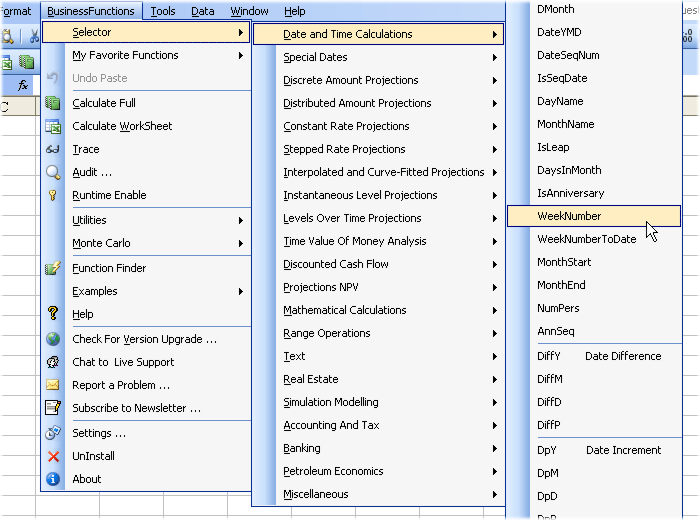Open Function Finder
Viewport: 700px width, 520px height.
pos(146,268)
